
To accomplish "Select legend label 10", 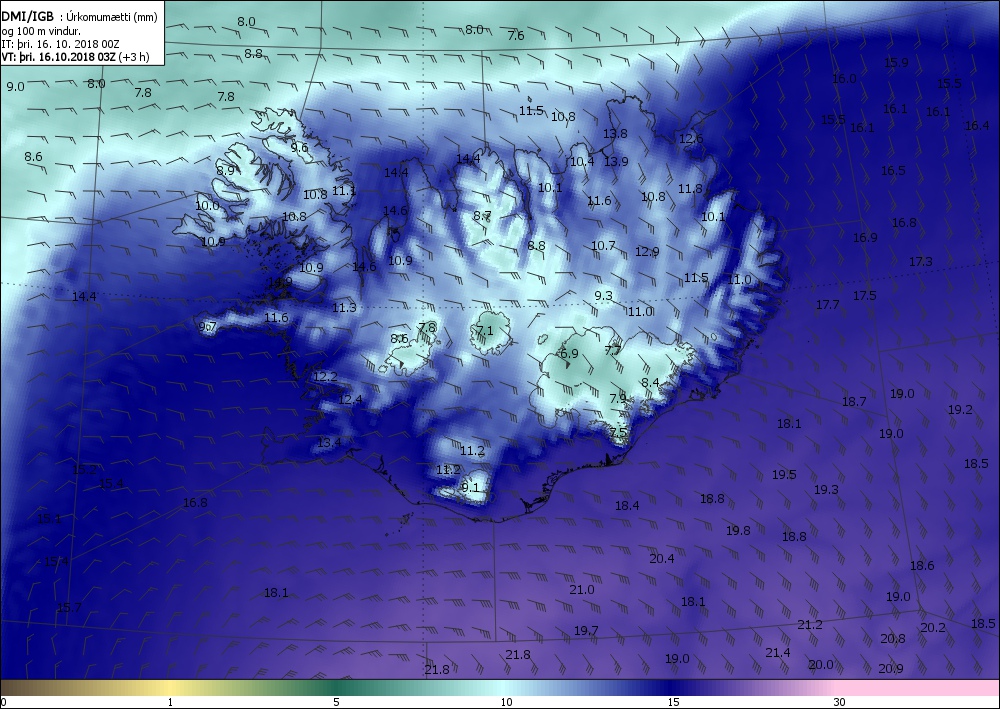I will click(506, 702).
